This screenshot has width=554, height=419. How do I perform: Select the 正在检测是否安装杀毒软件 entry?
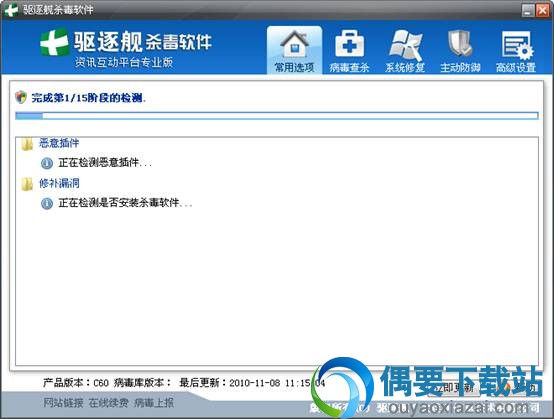[125, 203]
